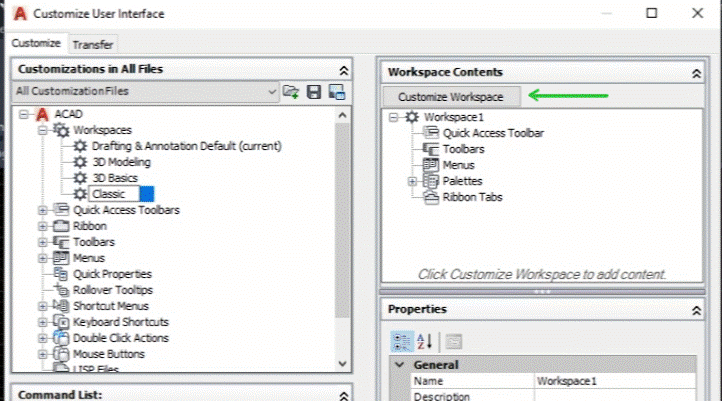The height and width of the screenshot is (401, 722).
Task: Select Rollover Tooltips in the tree
Action: point(113,291)
